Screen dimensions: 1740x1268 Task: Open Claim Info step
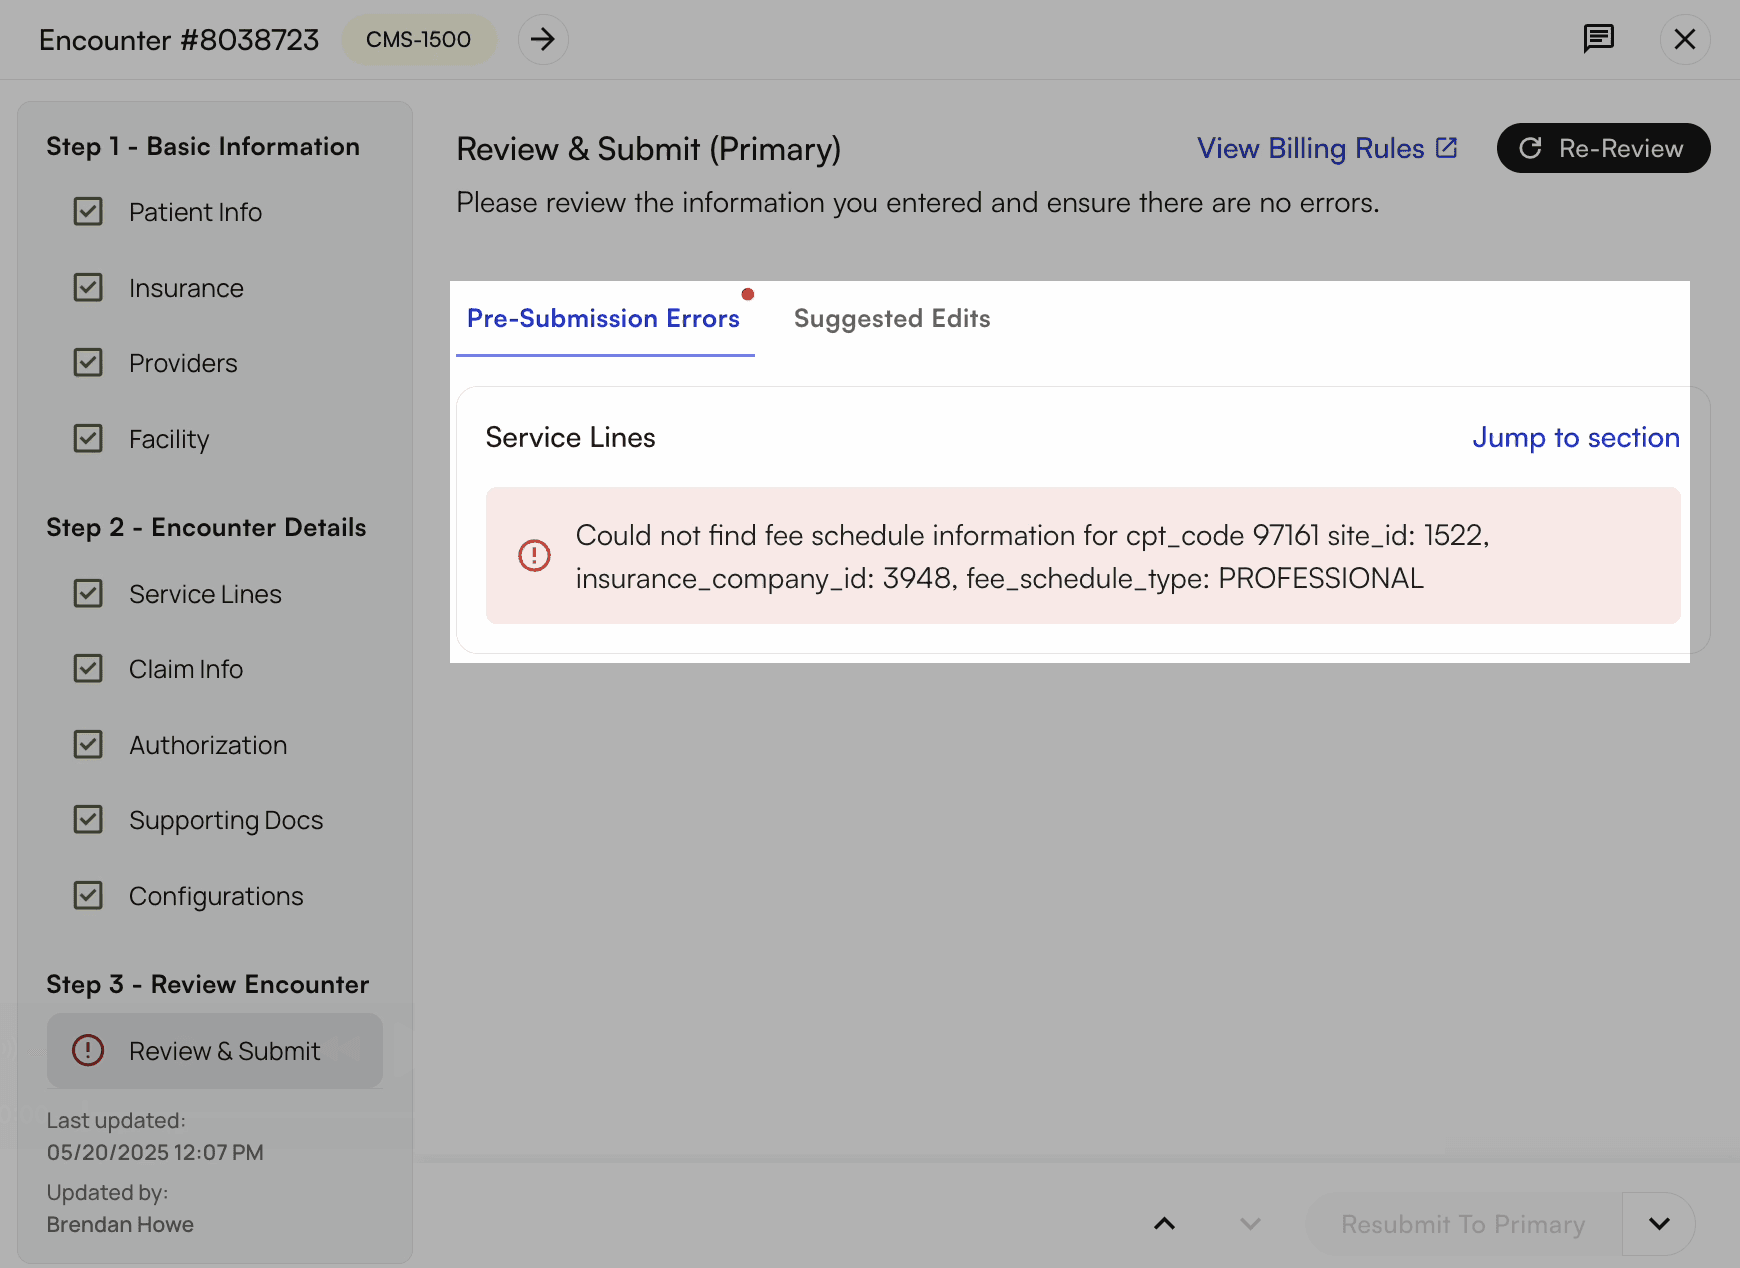click(186, 669)
